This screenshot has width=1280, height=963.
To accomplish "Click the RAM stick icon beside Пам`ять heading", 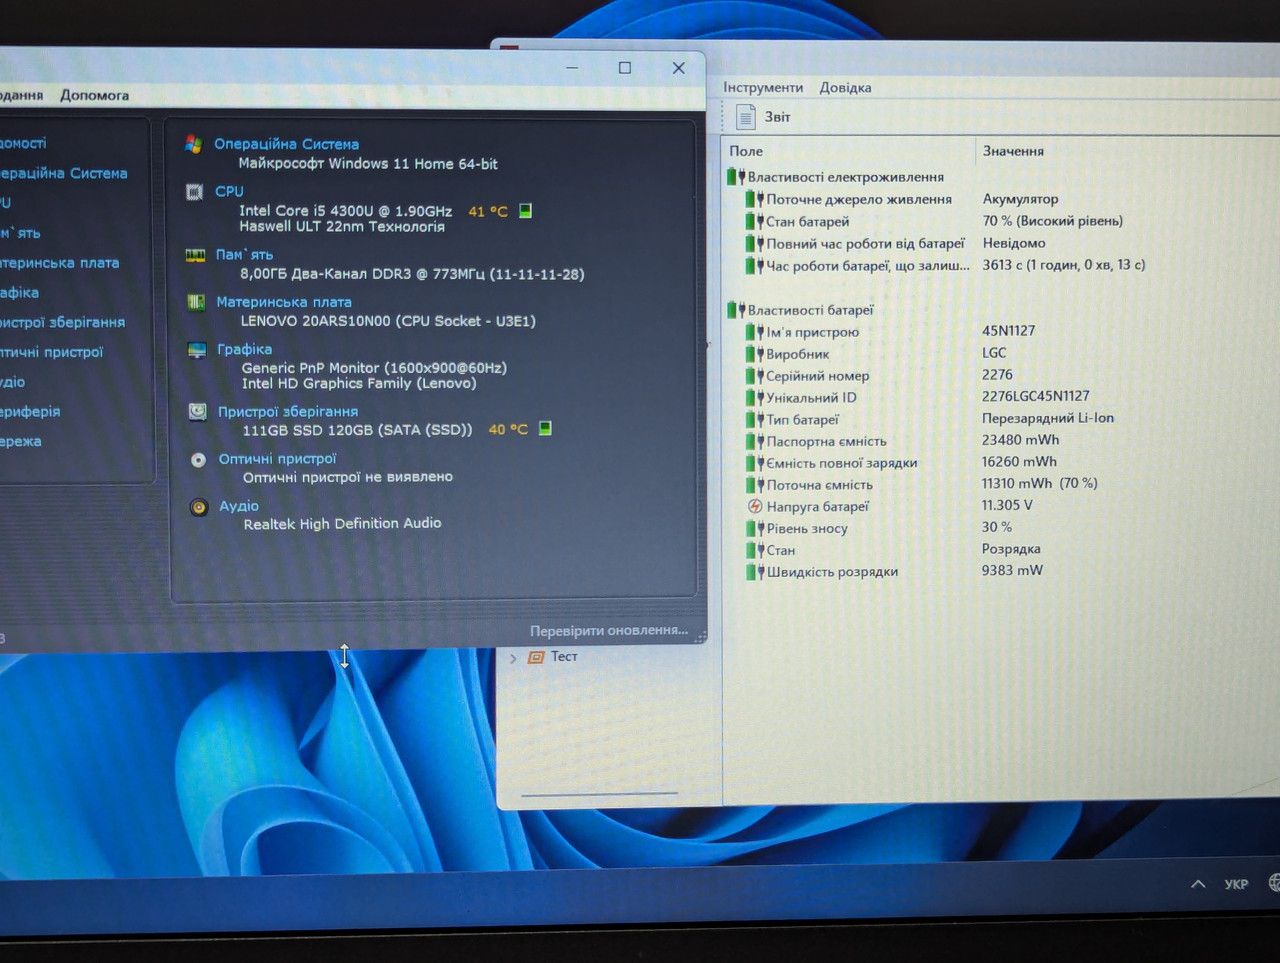I will coord(196,255).
